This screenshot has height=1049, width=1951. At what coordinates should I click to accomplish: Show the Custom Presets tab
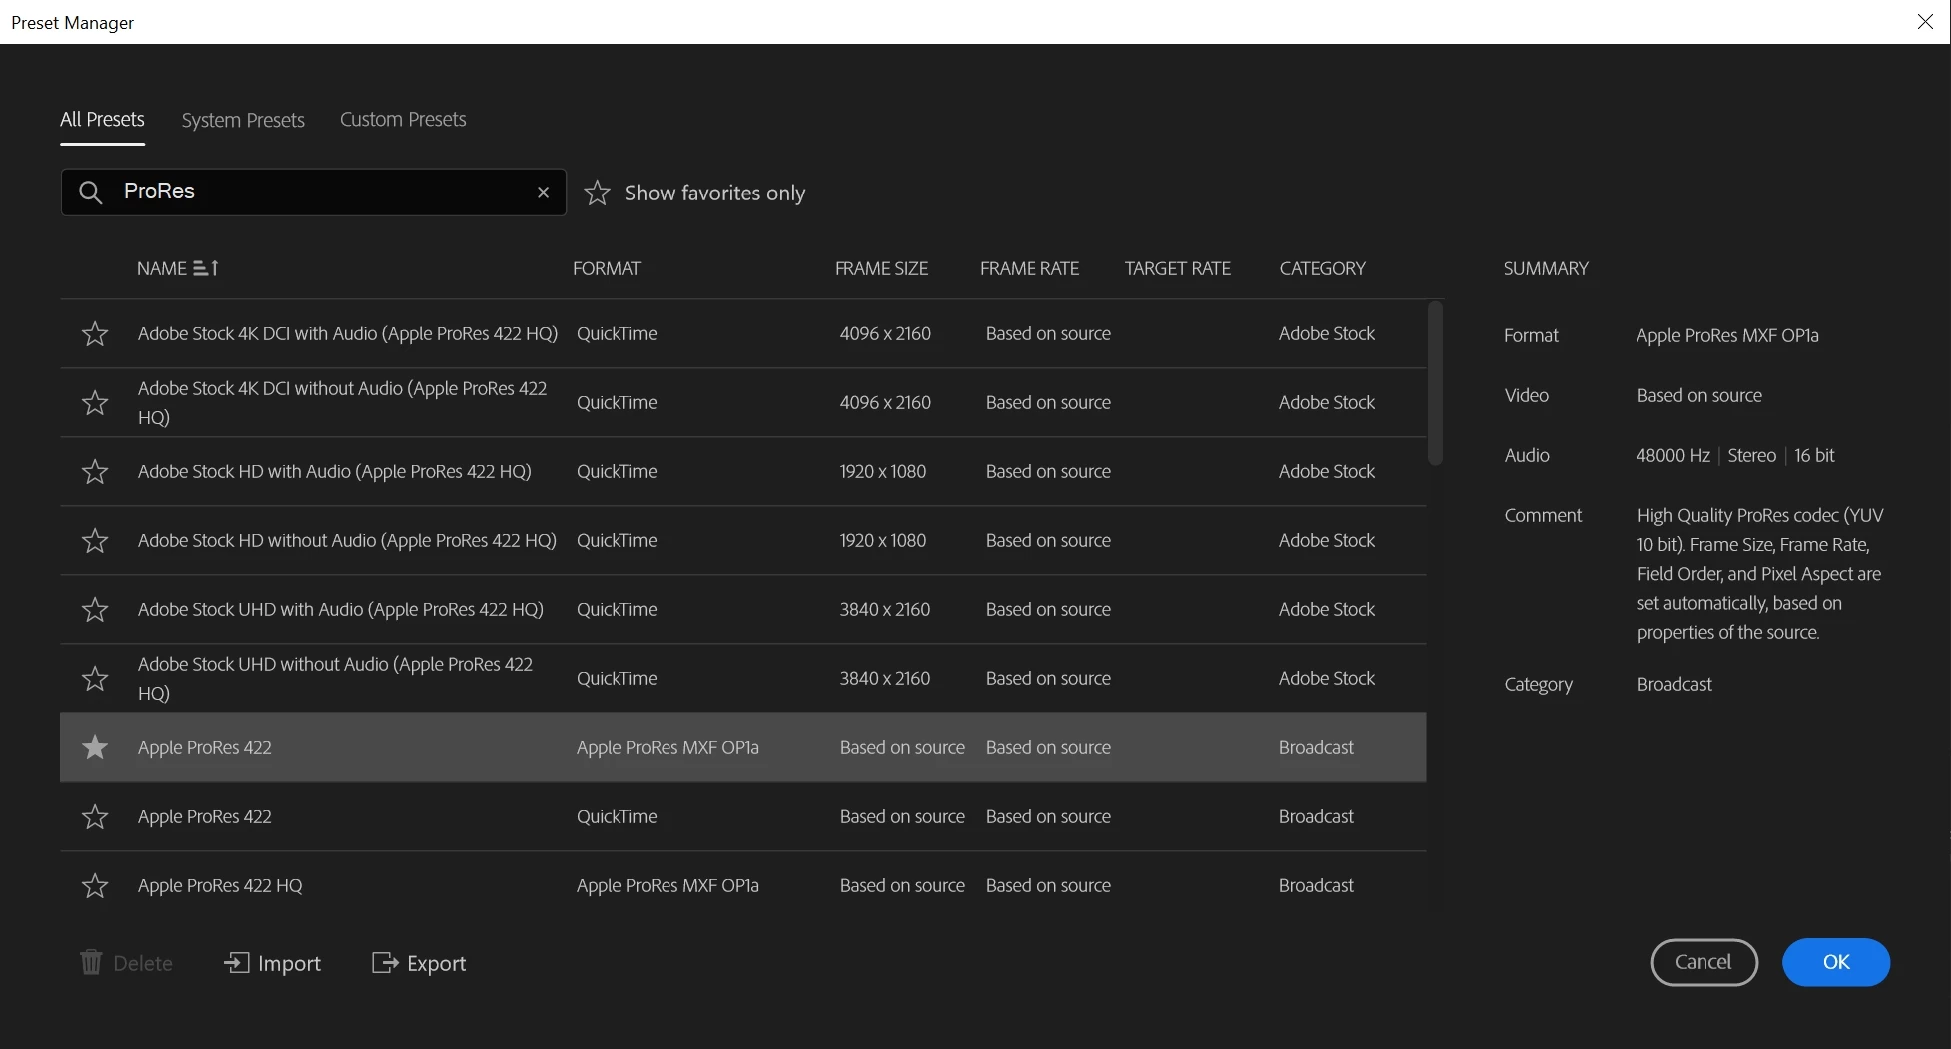coord(403,120)
